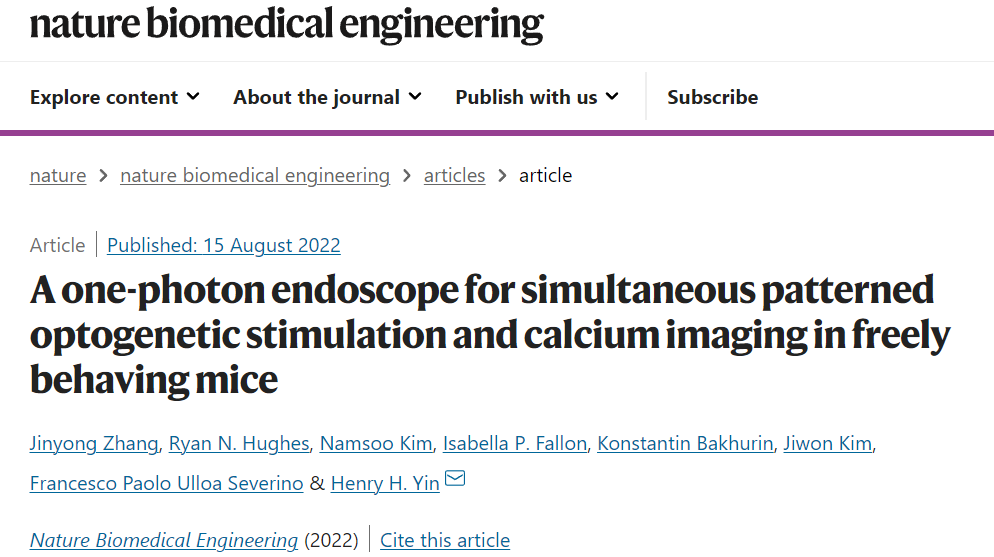Expand the Publish with us chevron
Screen dimensions: 994x557
pyautogui.click(x=612, y=96)
